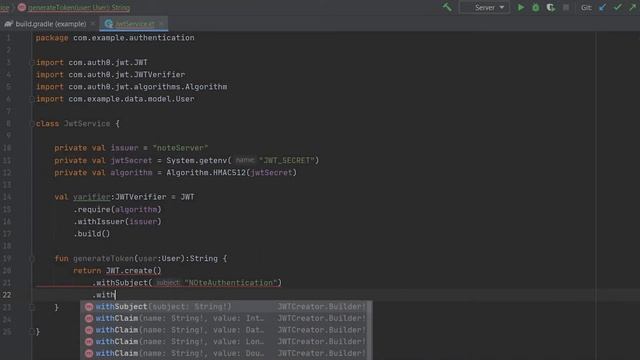
Task: Click line number 22 in the gutter
Action: click(7, 295)
